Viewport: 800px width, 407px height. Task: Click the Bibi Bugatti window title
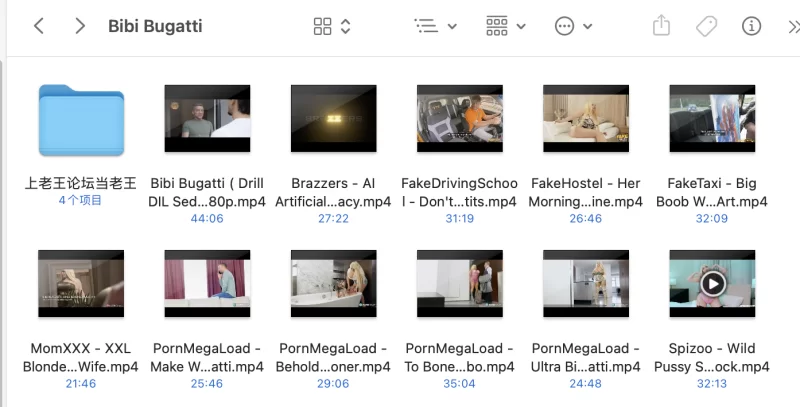[155, 26]
